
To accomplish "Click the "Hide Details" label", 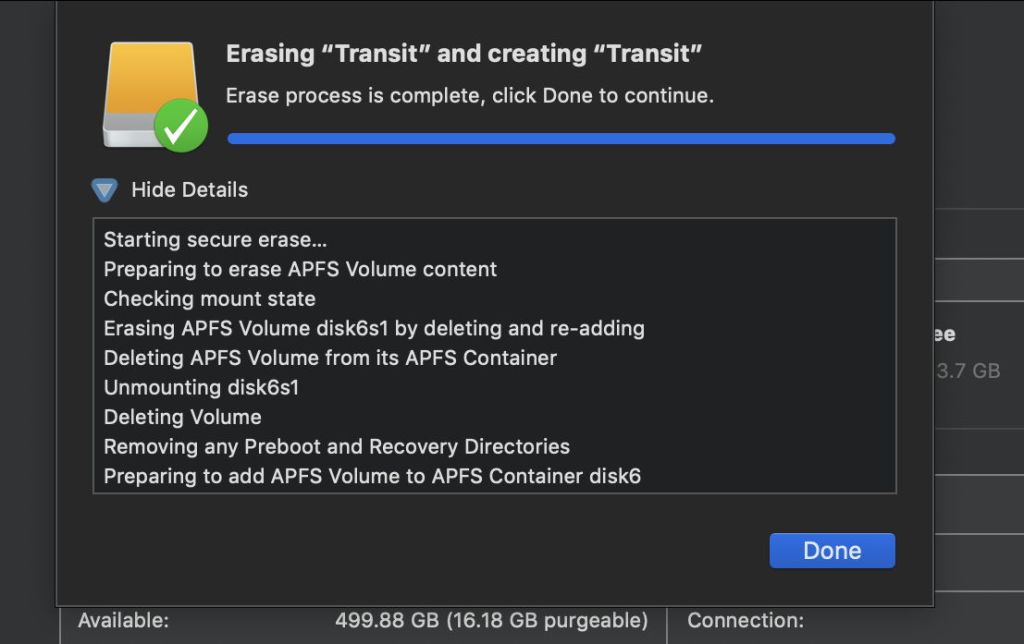I will pyautogui.click(x=189, y=190).
